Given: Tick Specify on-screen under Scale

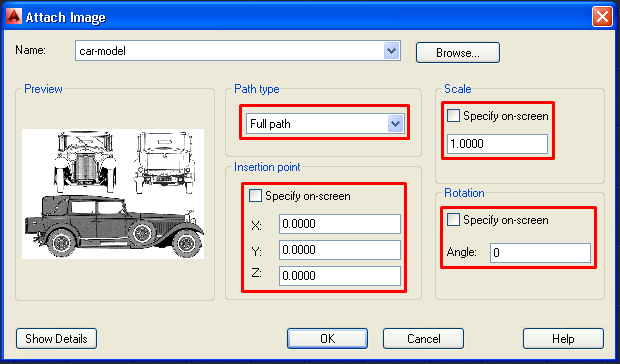Looking at the screenshot, I should [453, 116].
